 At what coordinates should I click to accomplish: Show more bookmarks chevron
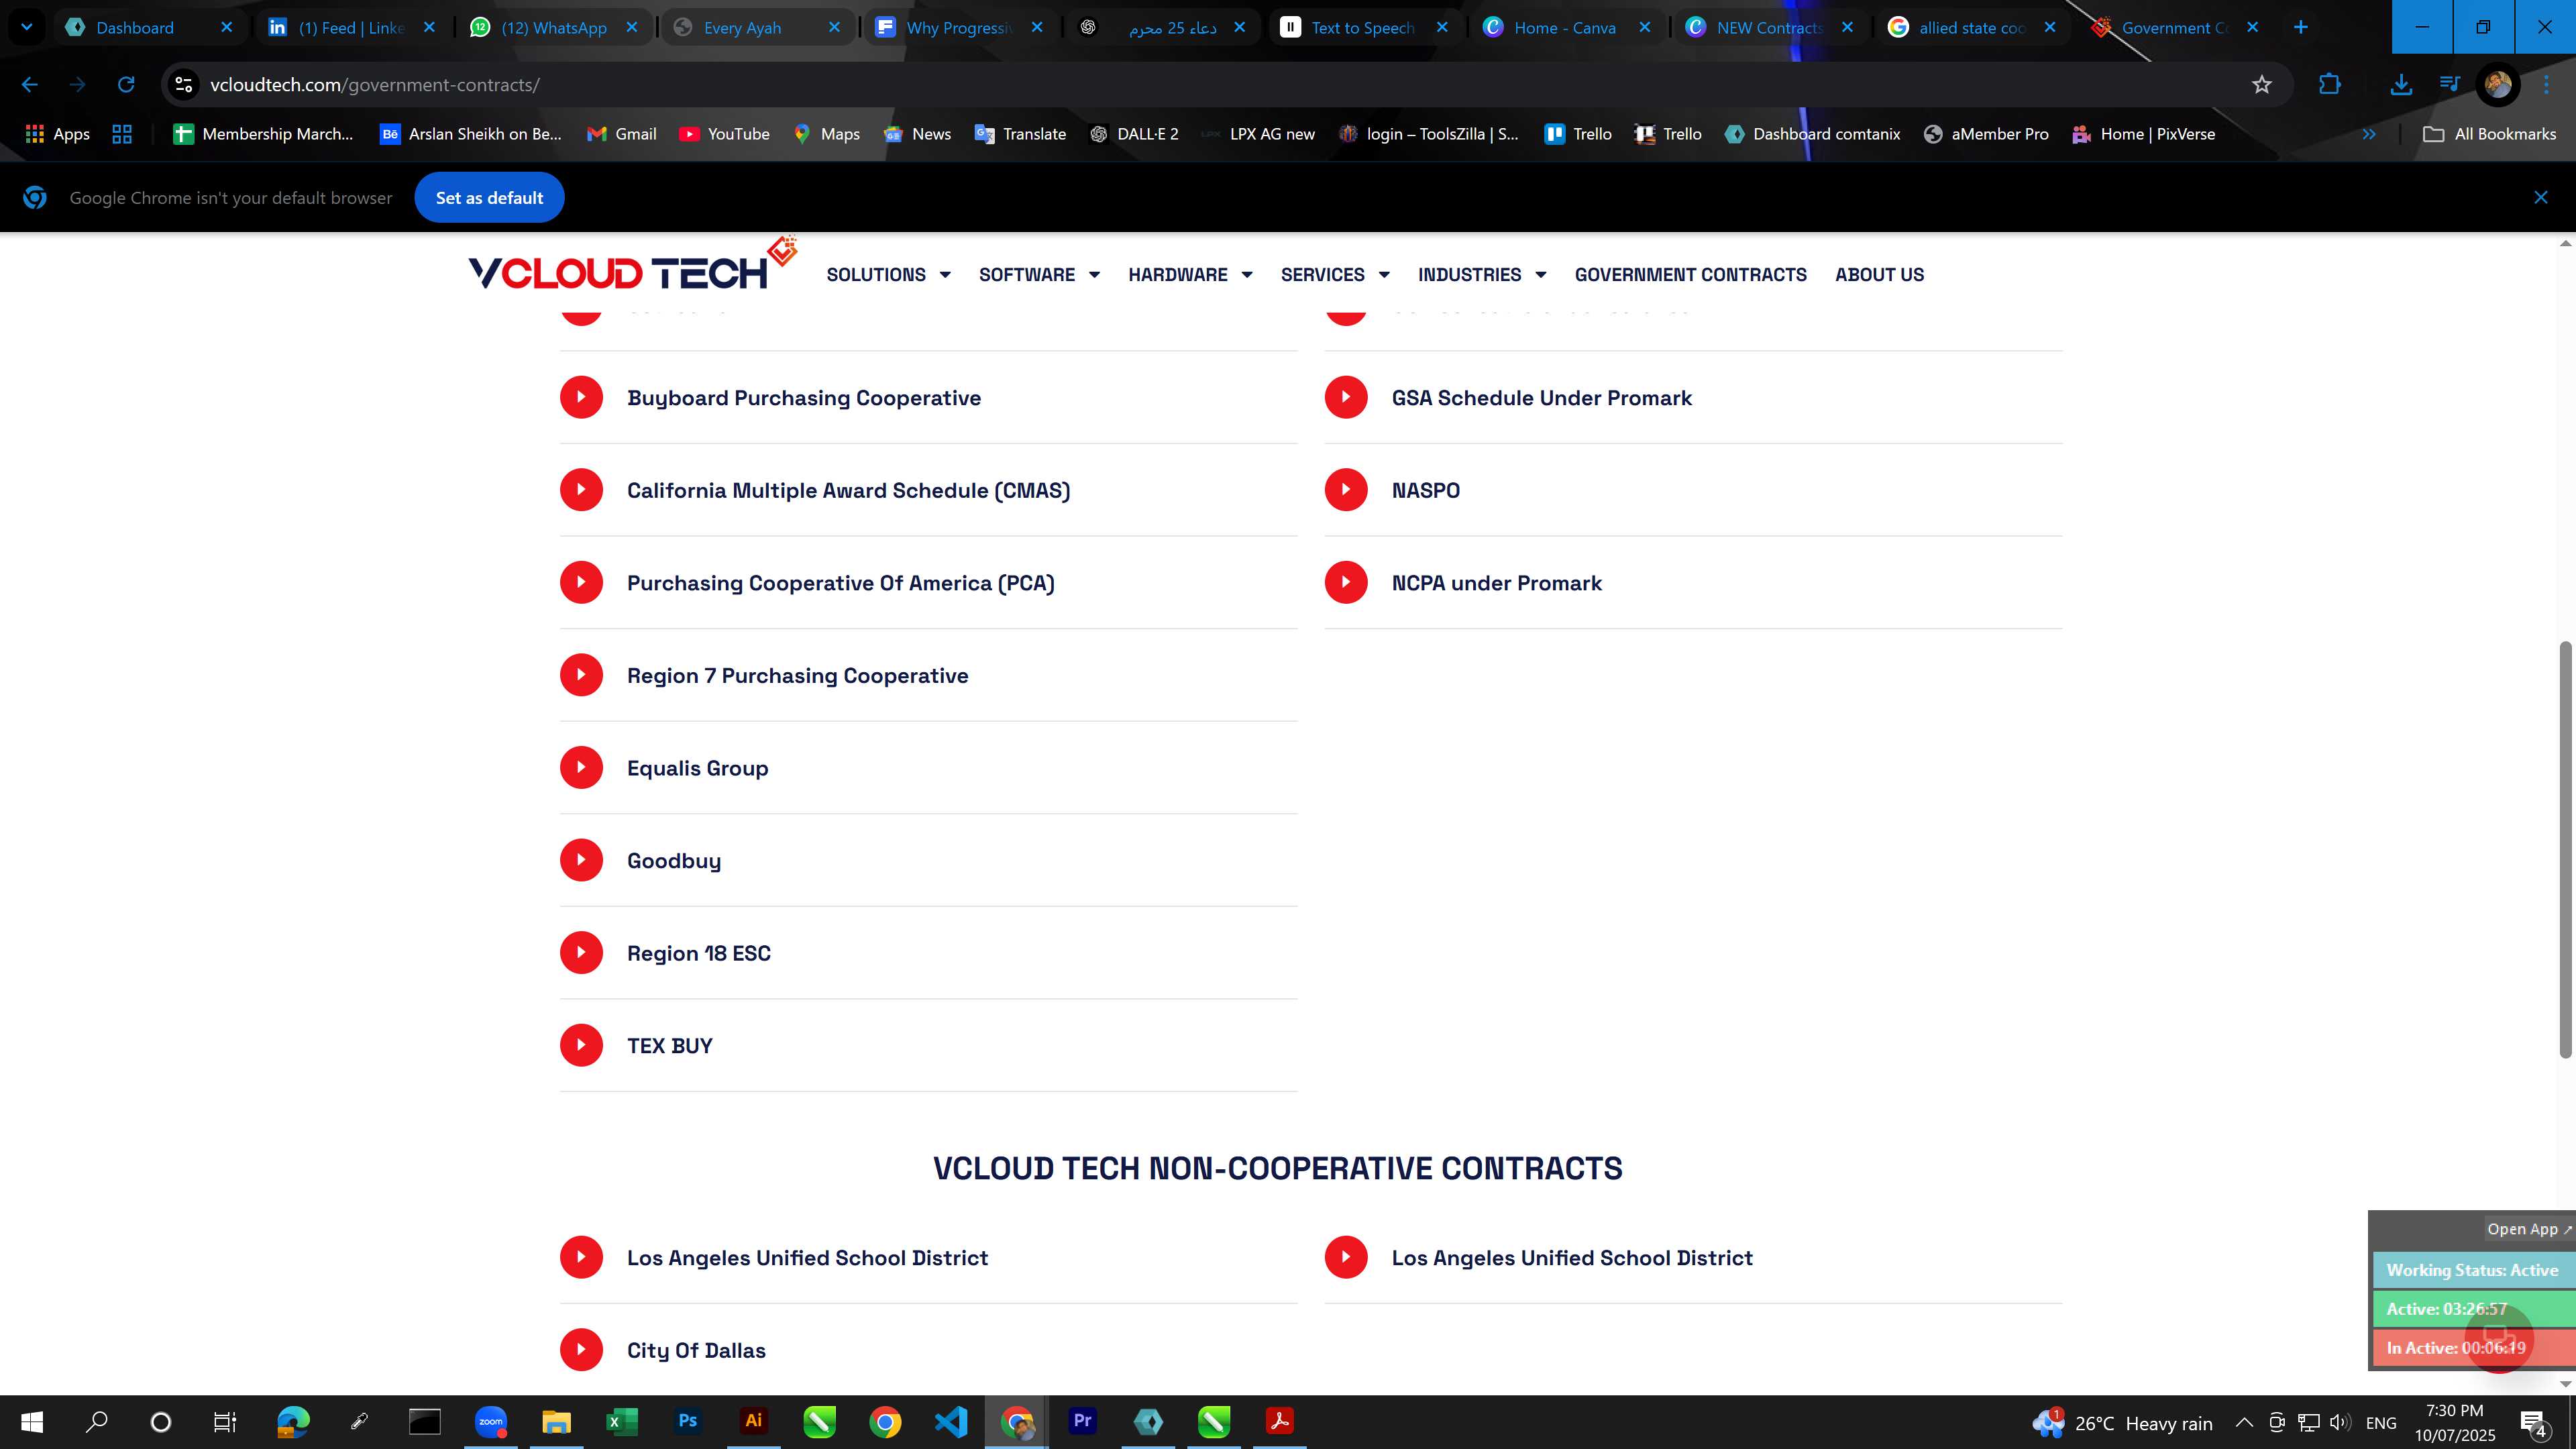pyautogui.click(x=2369, y=134)
